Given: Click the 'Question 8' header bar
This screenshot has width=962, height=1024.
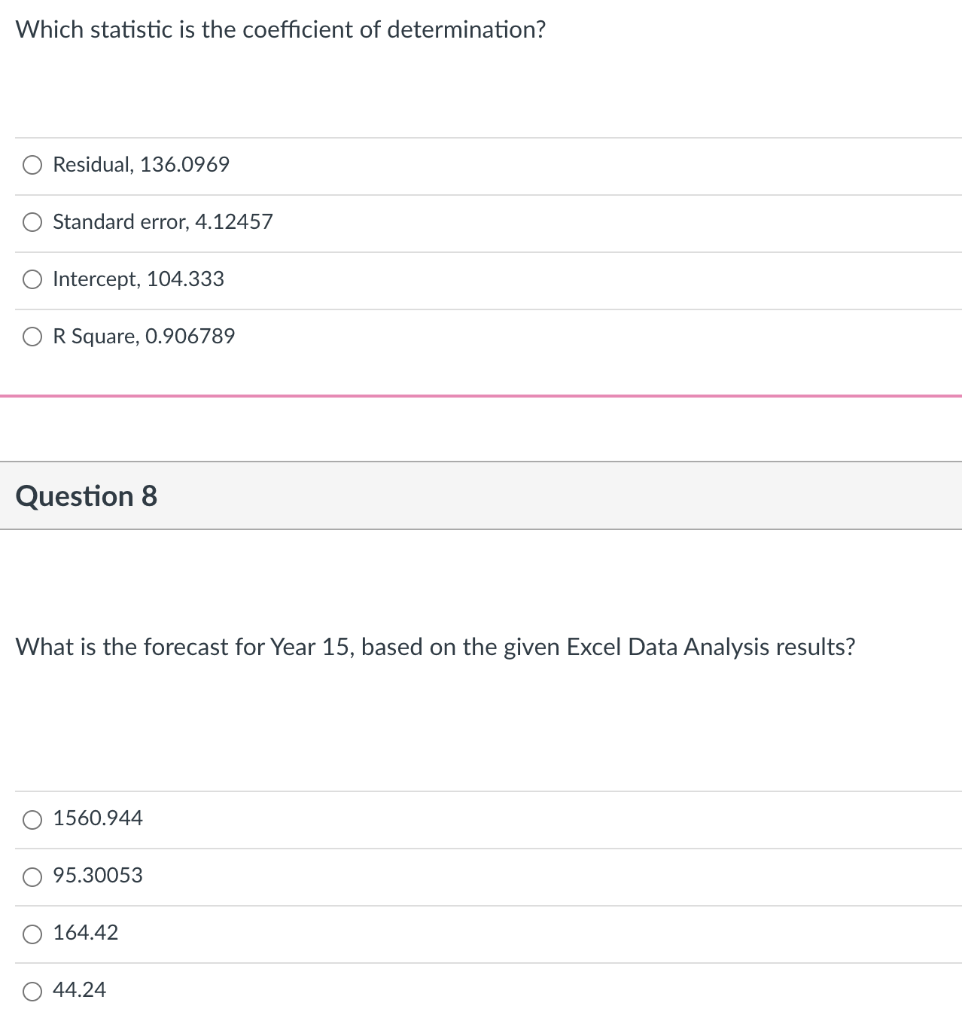Looking at the screenshot, I should click(481, 496).
